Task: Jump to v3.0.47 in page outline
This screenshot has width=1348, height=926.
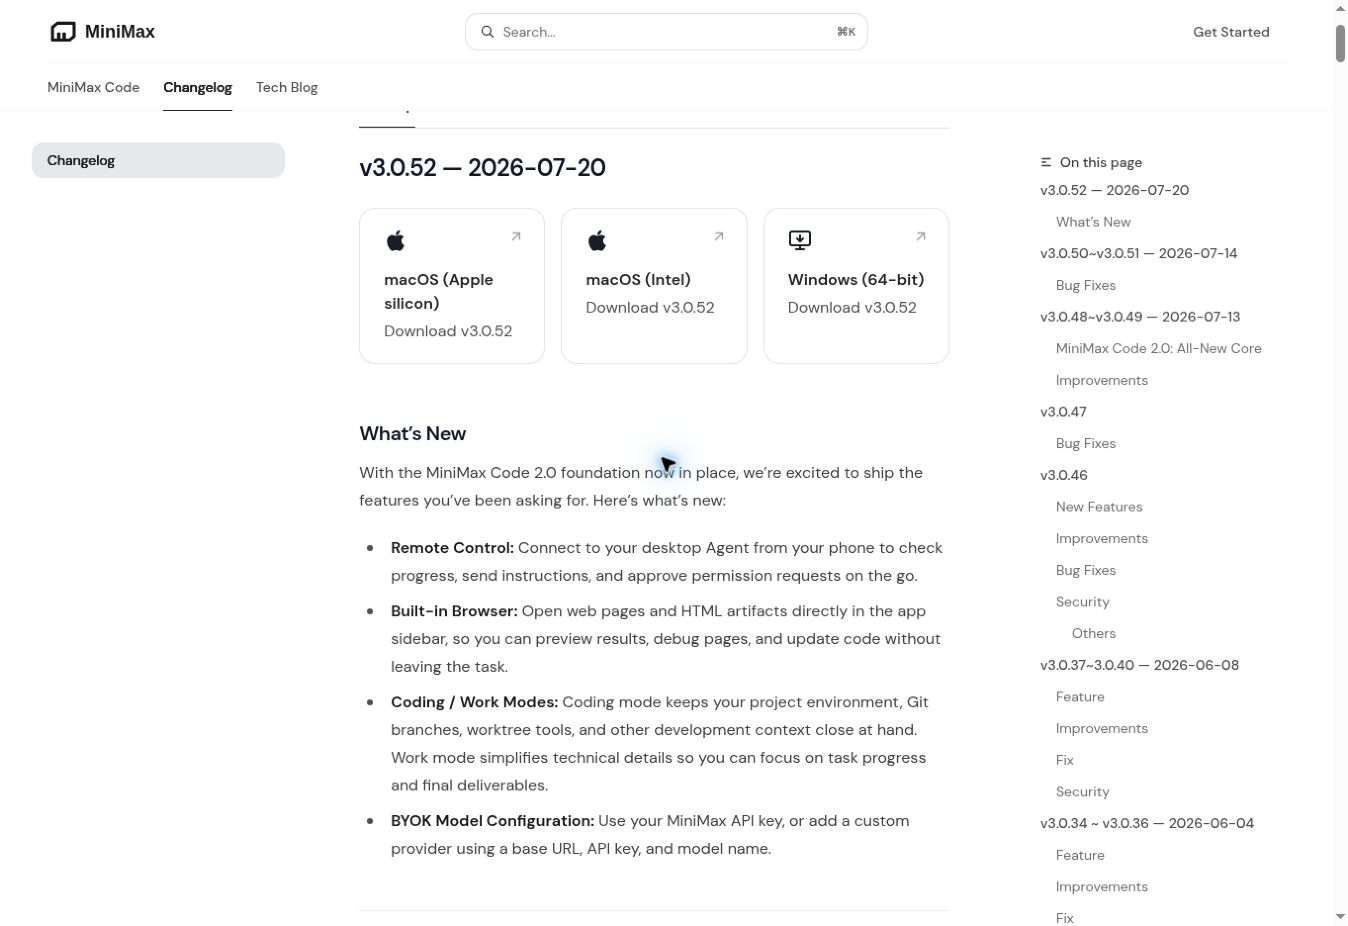Action: [1063, 412]
